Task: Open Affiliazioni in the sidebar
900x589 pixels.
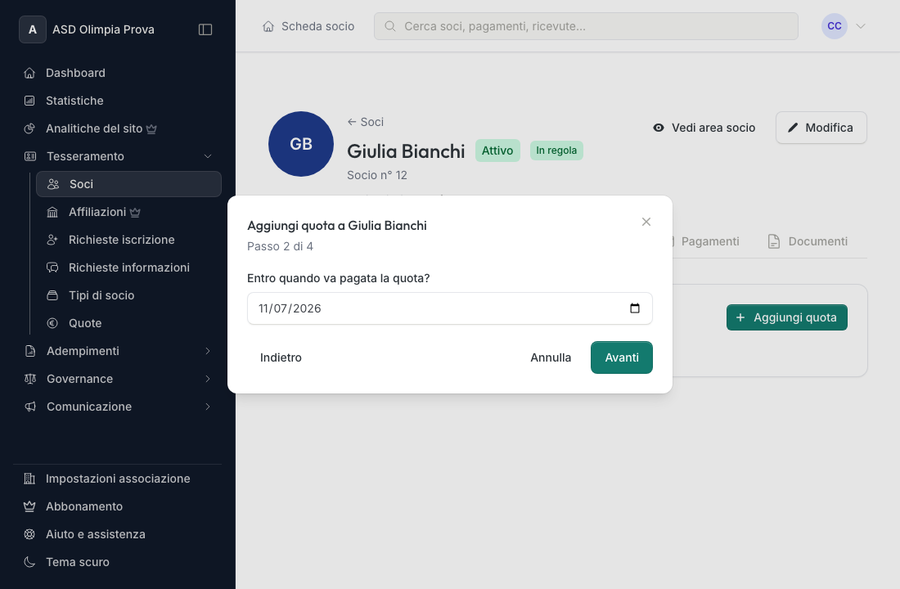Action: [x=129, y=212]
